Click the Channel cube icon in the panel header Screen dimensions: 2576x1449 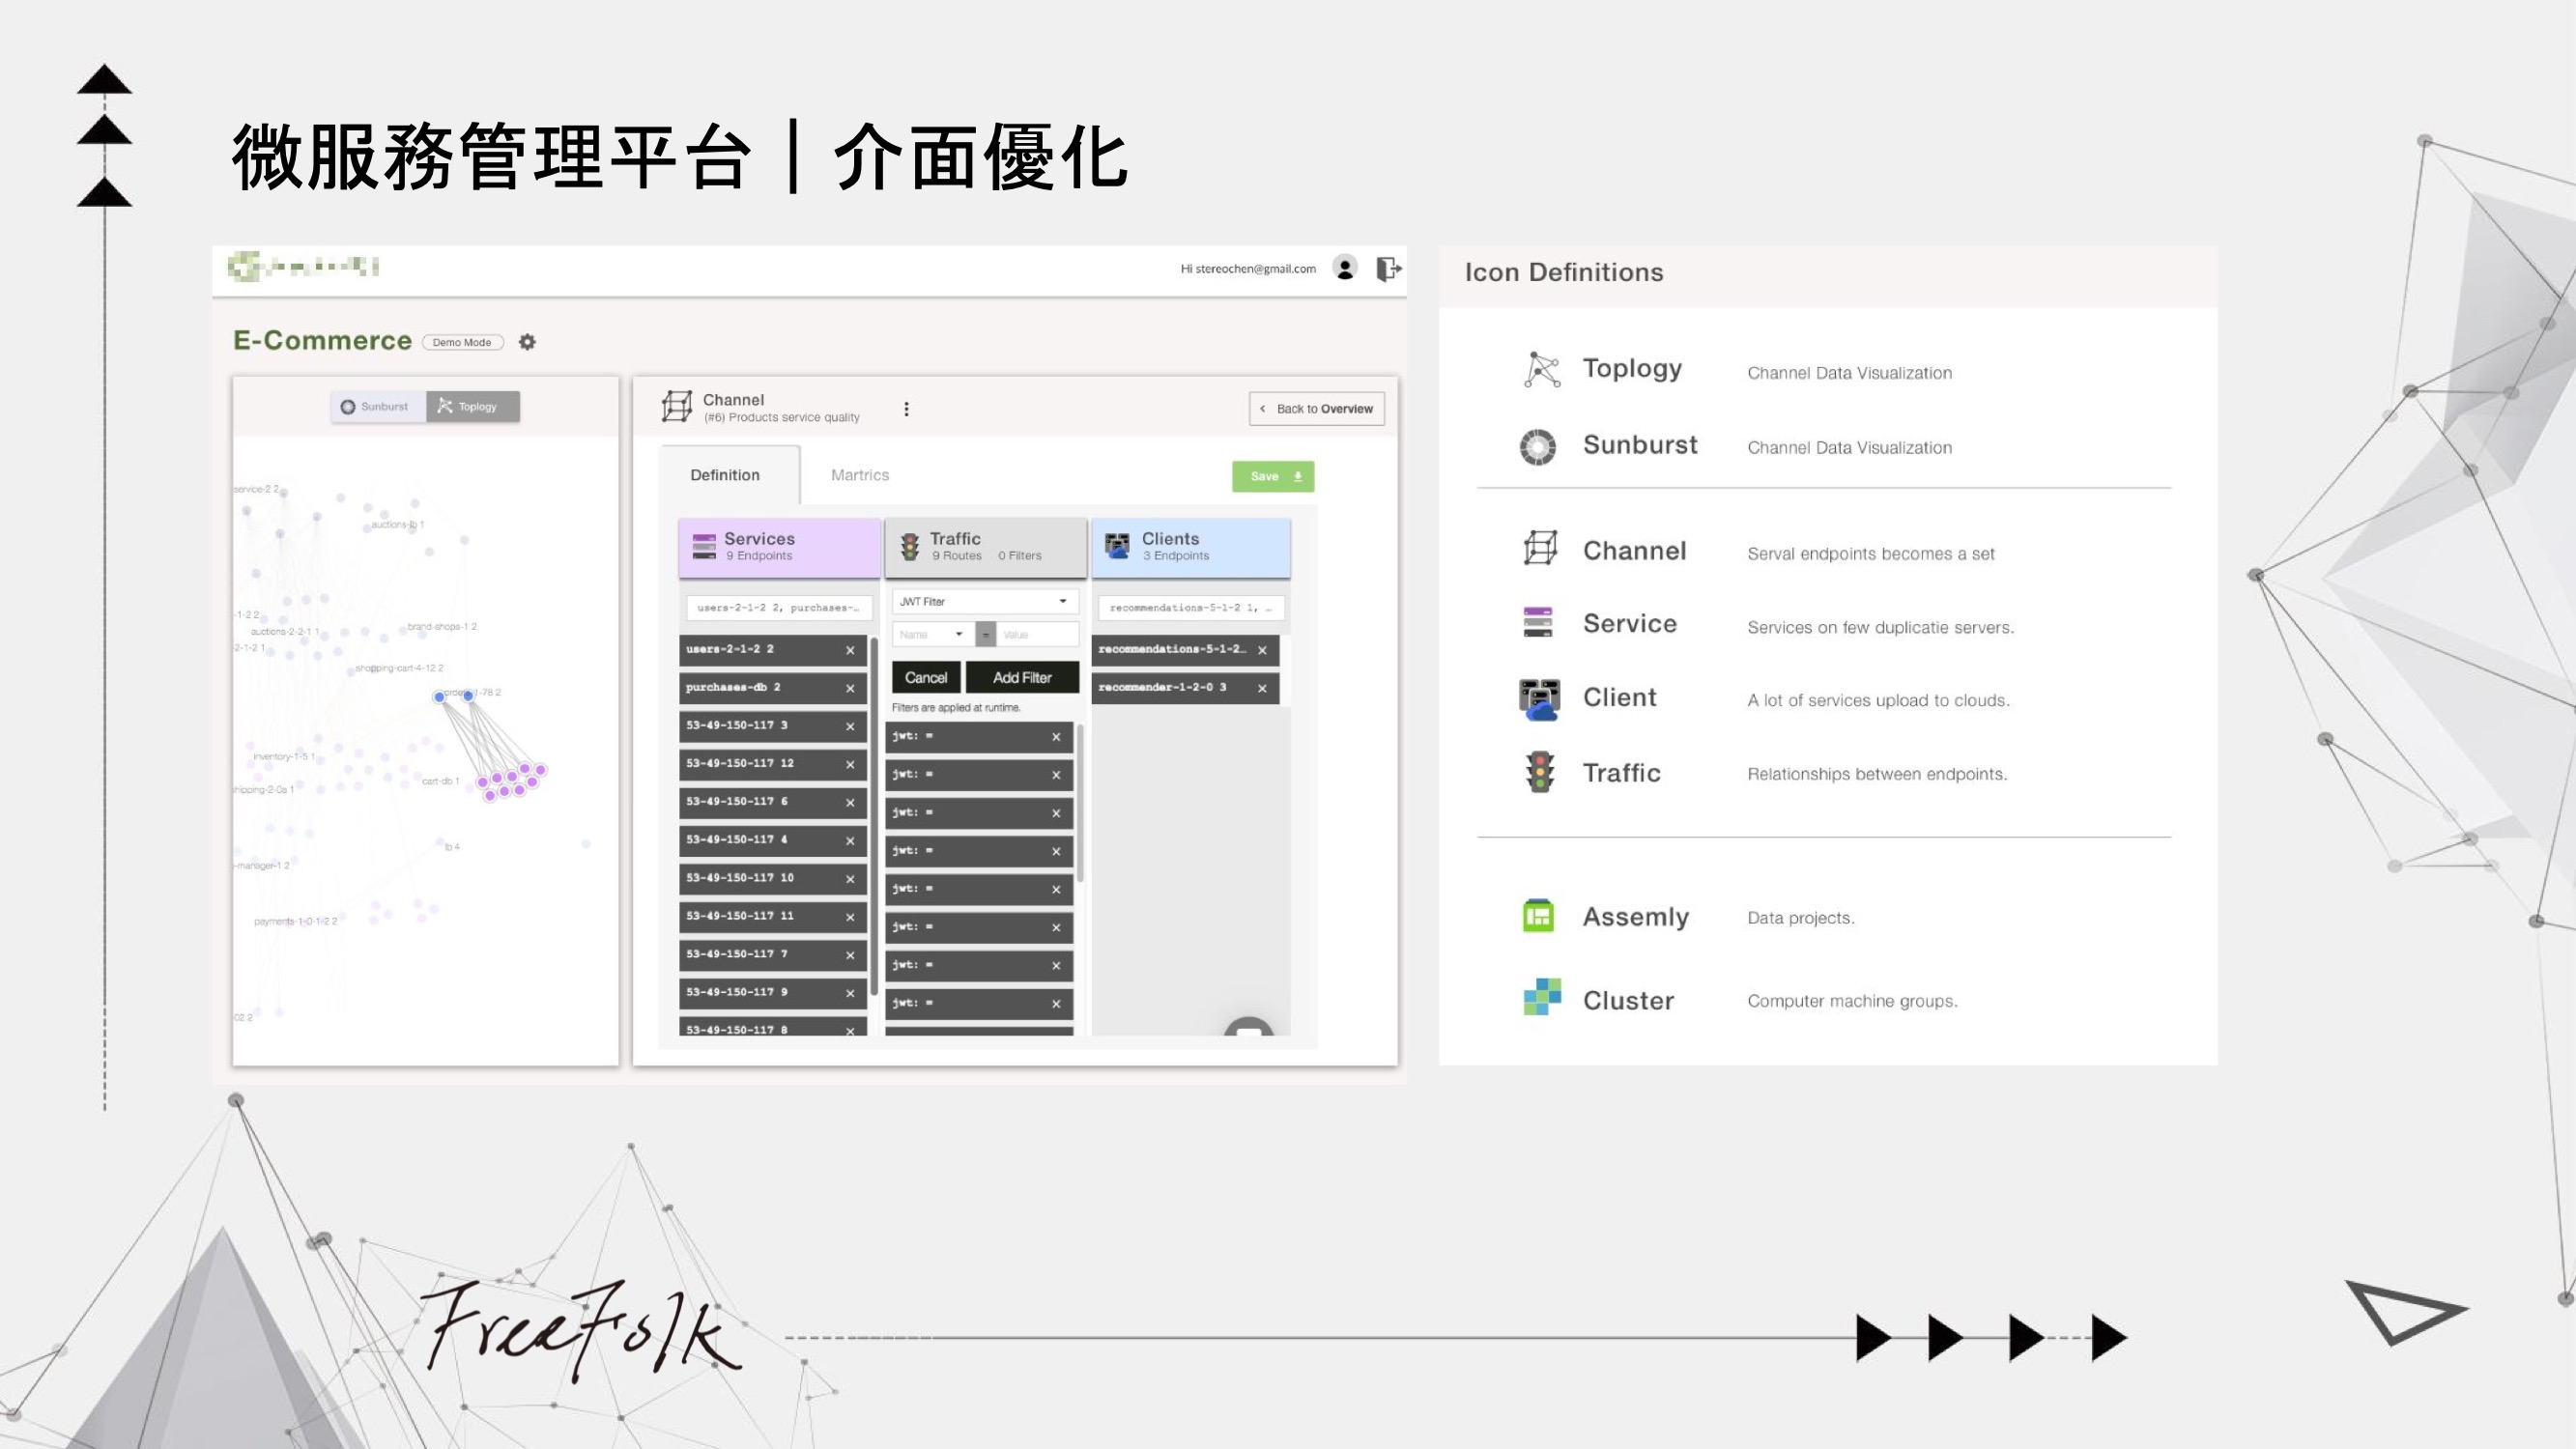point(678,408)
